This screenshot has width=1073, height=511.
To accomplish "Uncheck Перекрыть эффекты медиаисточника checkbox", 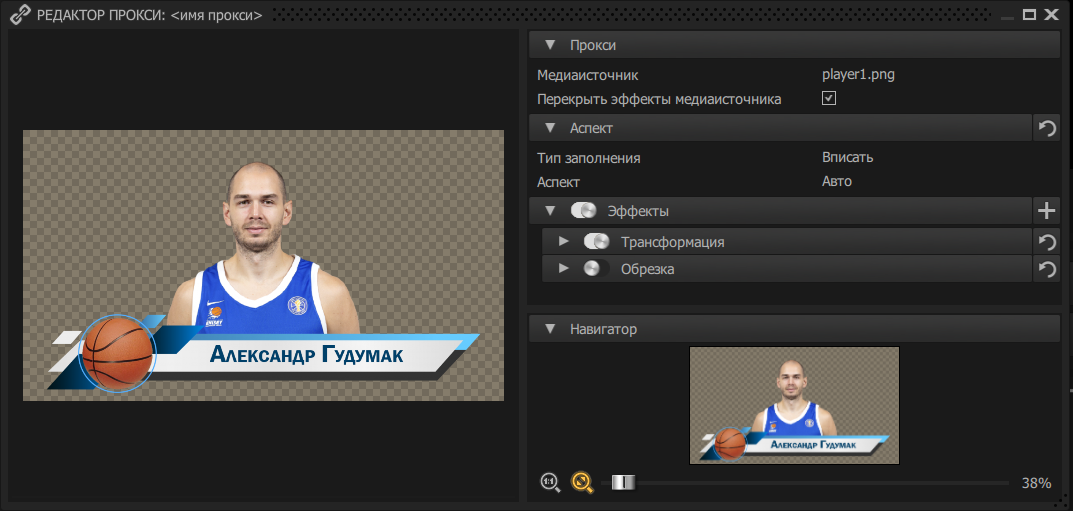I will (828, 99).
